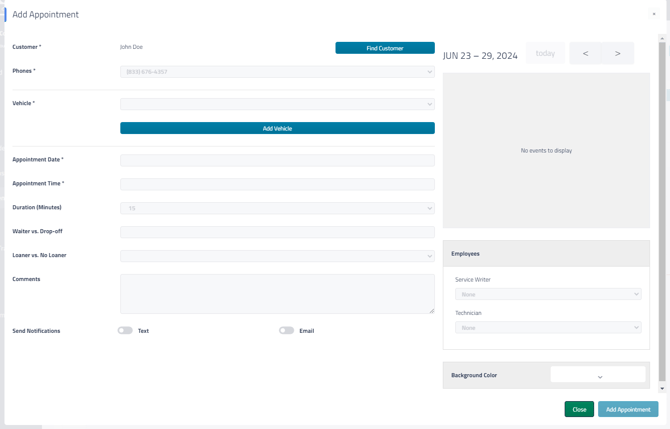Click the previous week arrow button
The image size is (670, 429).
click(586, 53)
